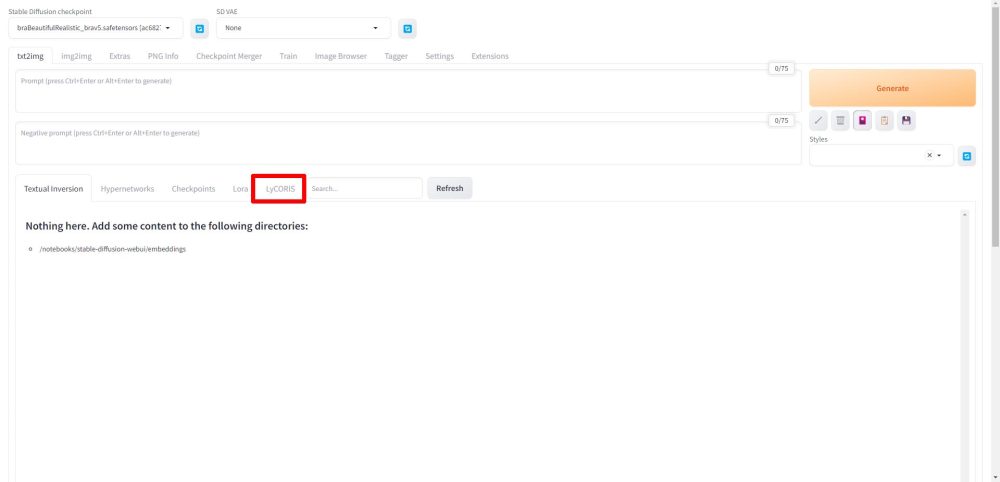Toggle the extra networks pink card icon
Image resolution: width=1000 pixels, height=482 pixels.
pyautogui.click(x=862, y=120)
